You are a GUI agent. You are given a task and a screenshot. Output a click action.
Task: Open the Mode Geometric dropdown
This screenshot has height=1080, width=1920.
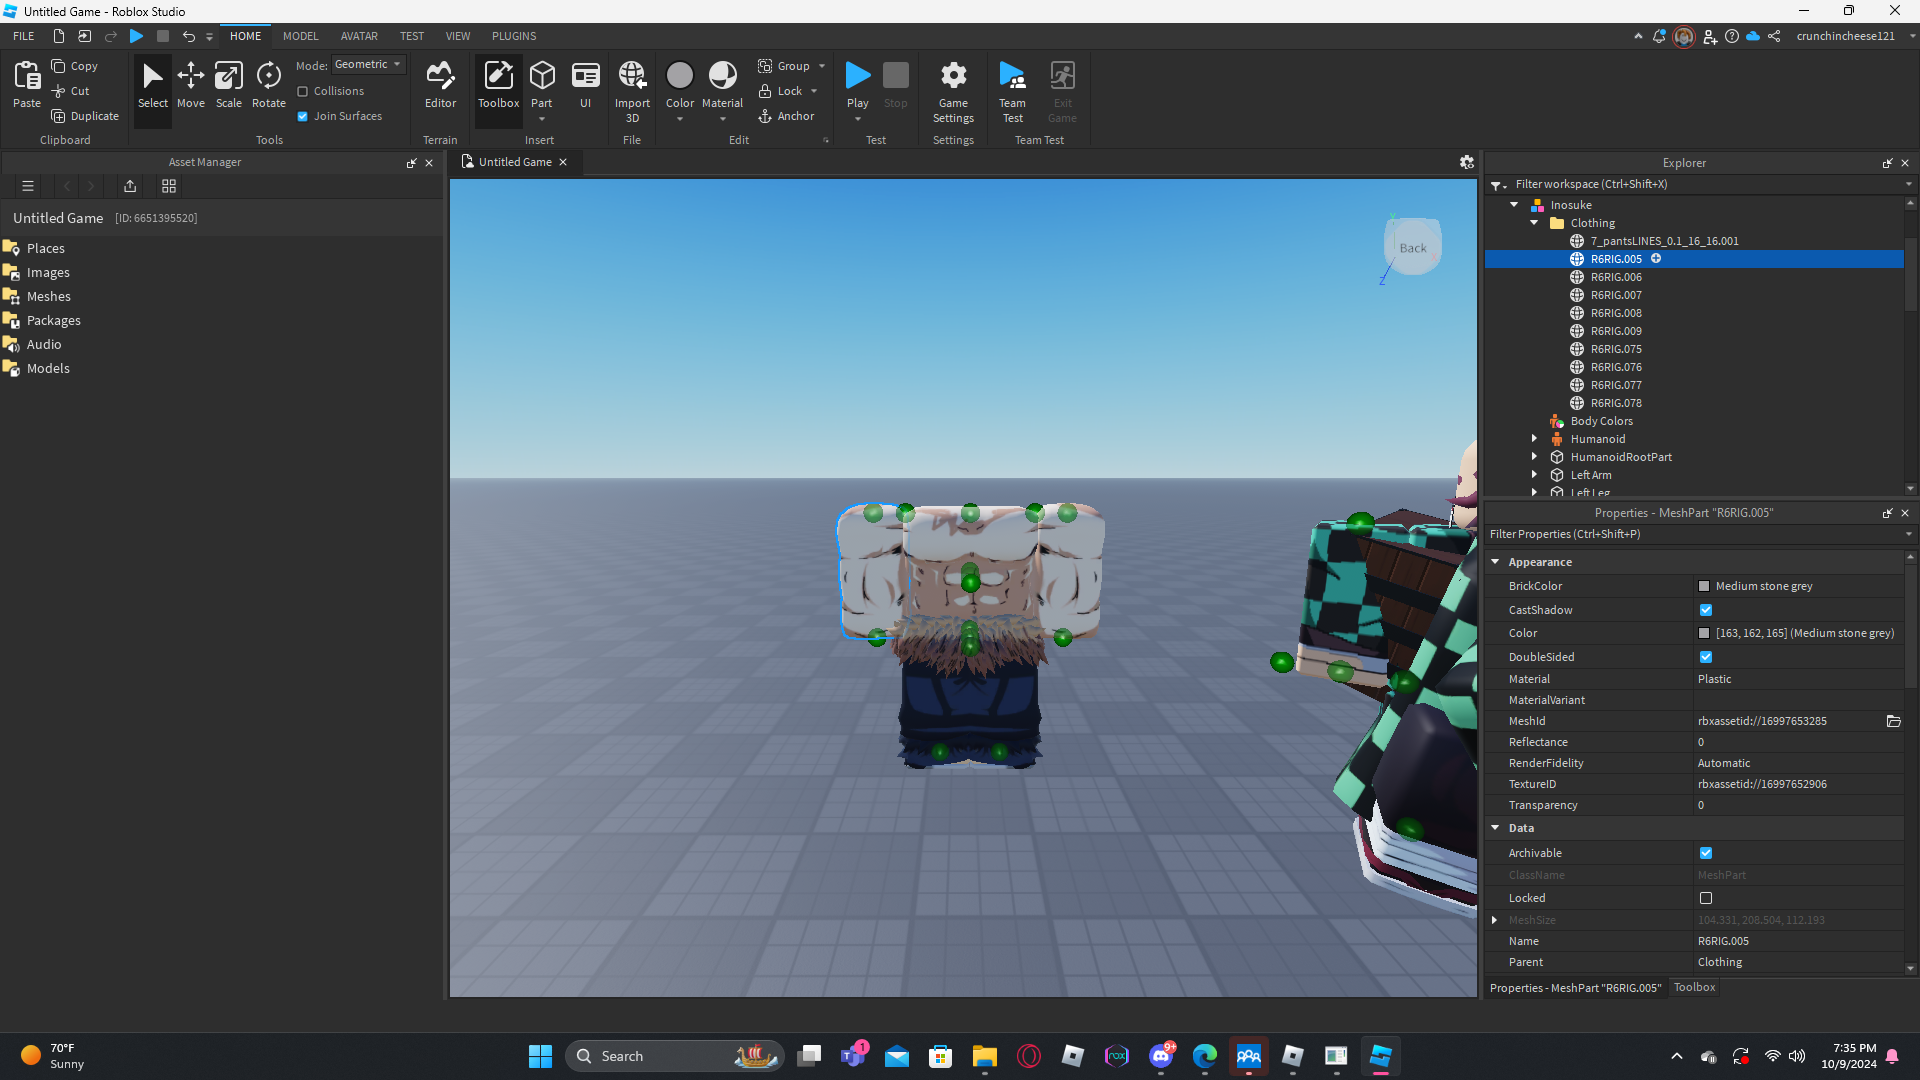[x=368, y=64]
